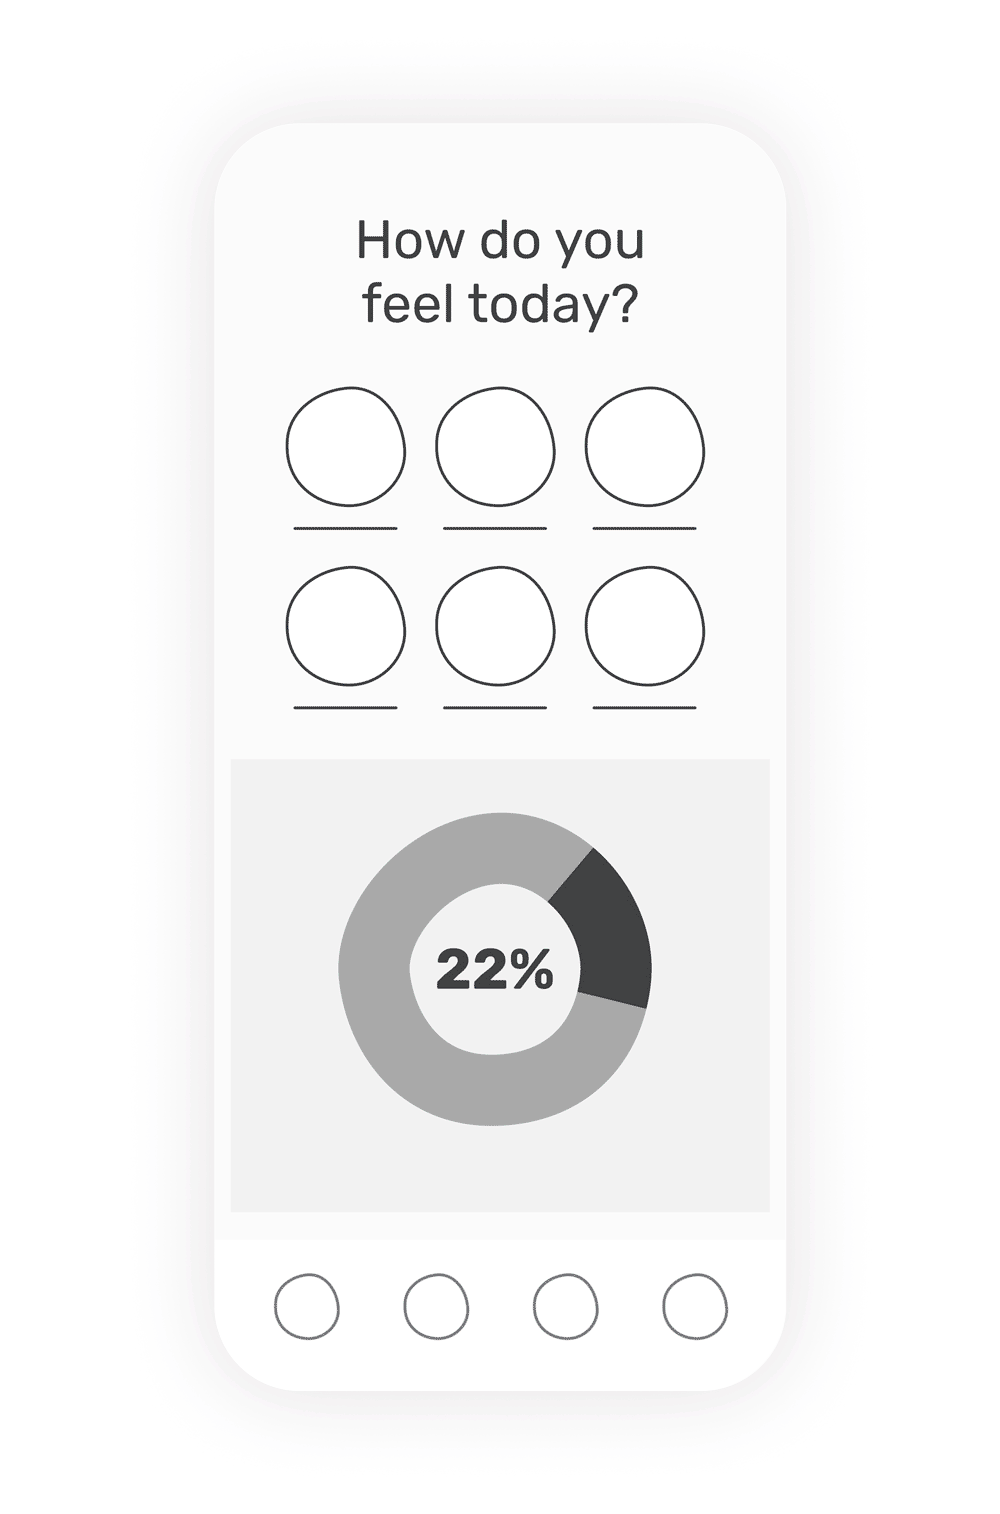Screen dimensions: 1000x1514
Task: Select the bottom-left mood circle
Action: click(346, 626)
